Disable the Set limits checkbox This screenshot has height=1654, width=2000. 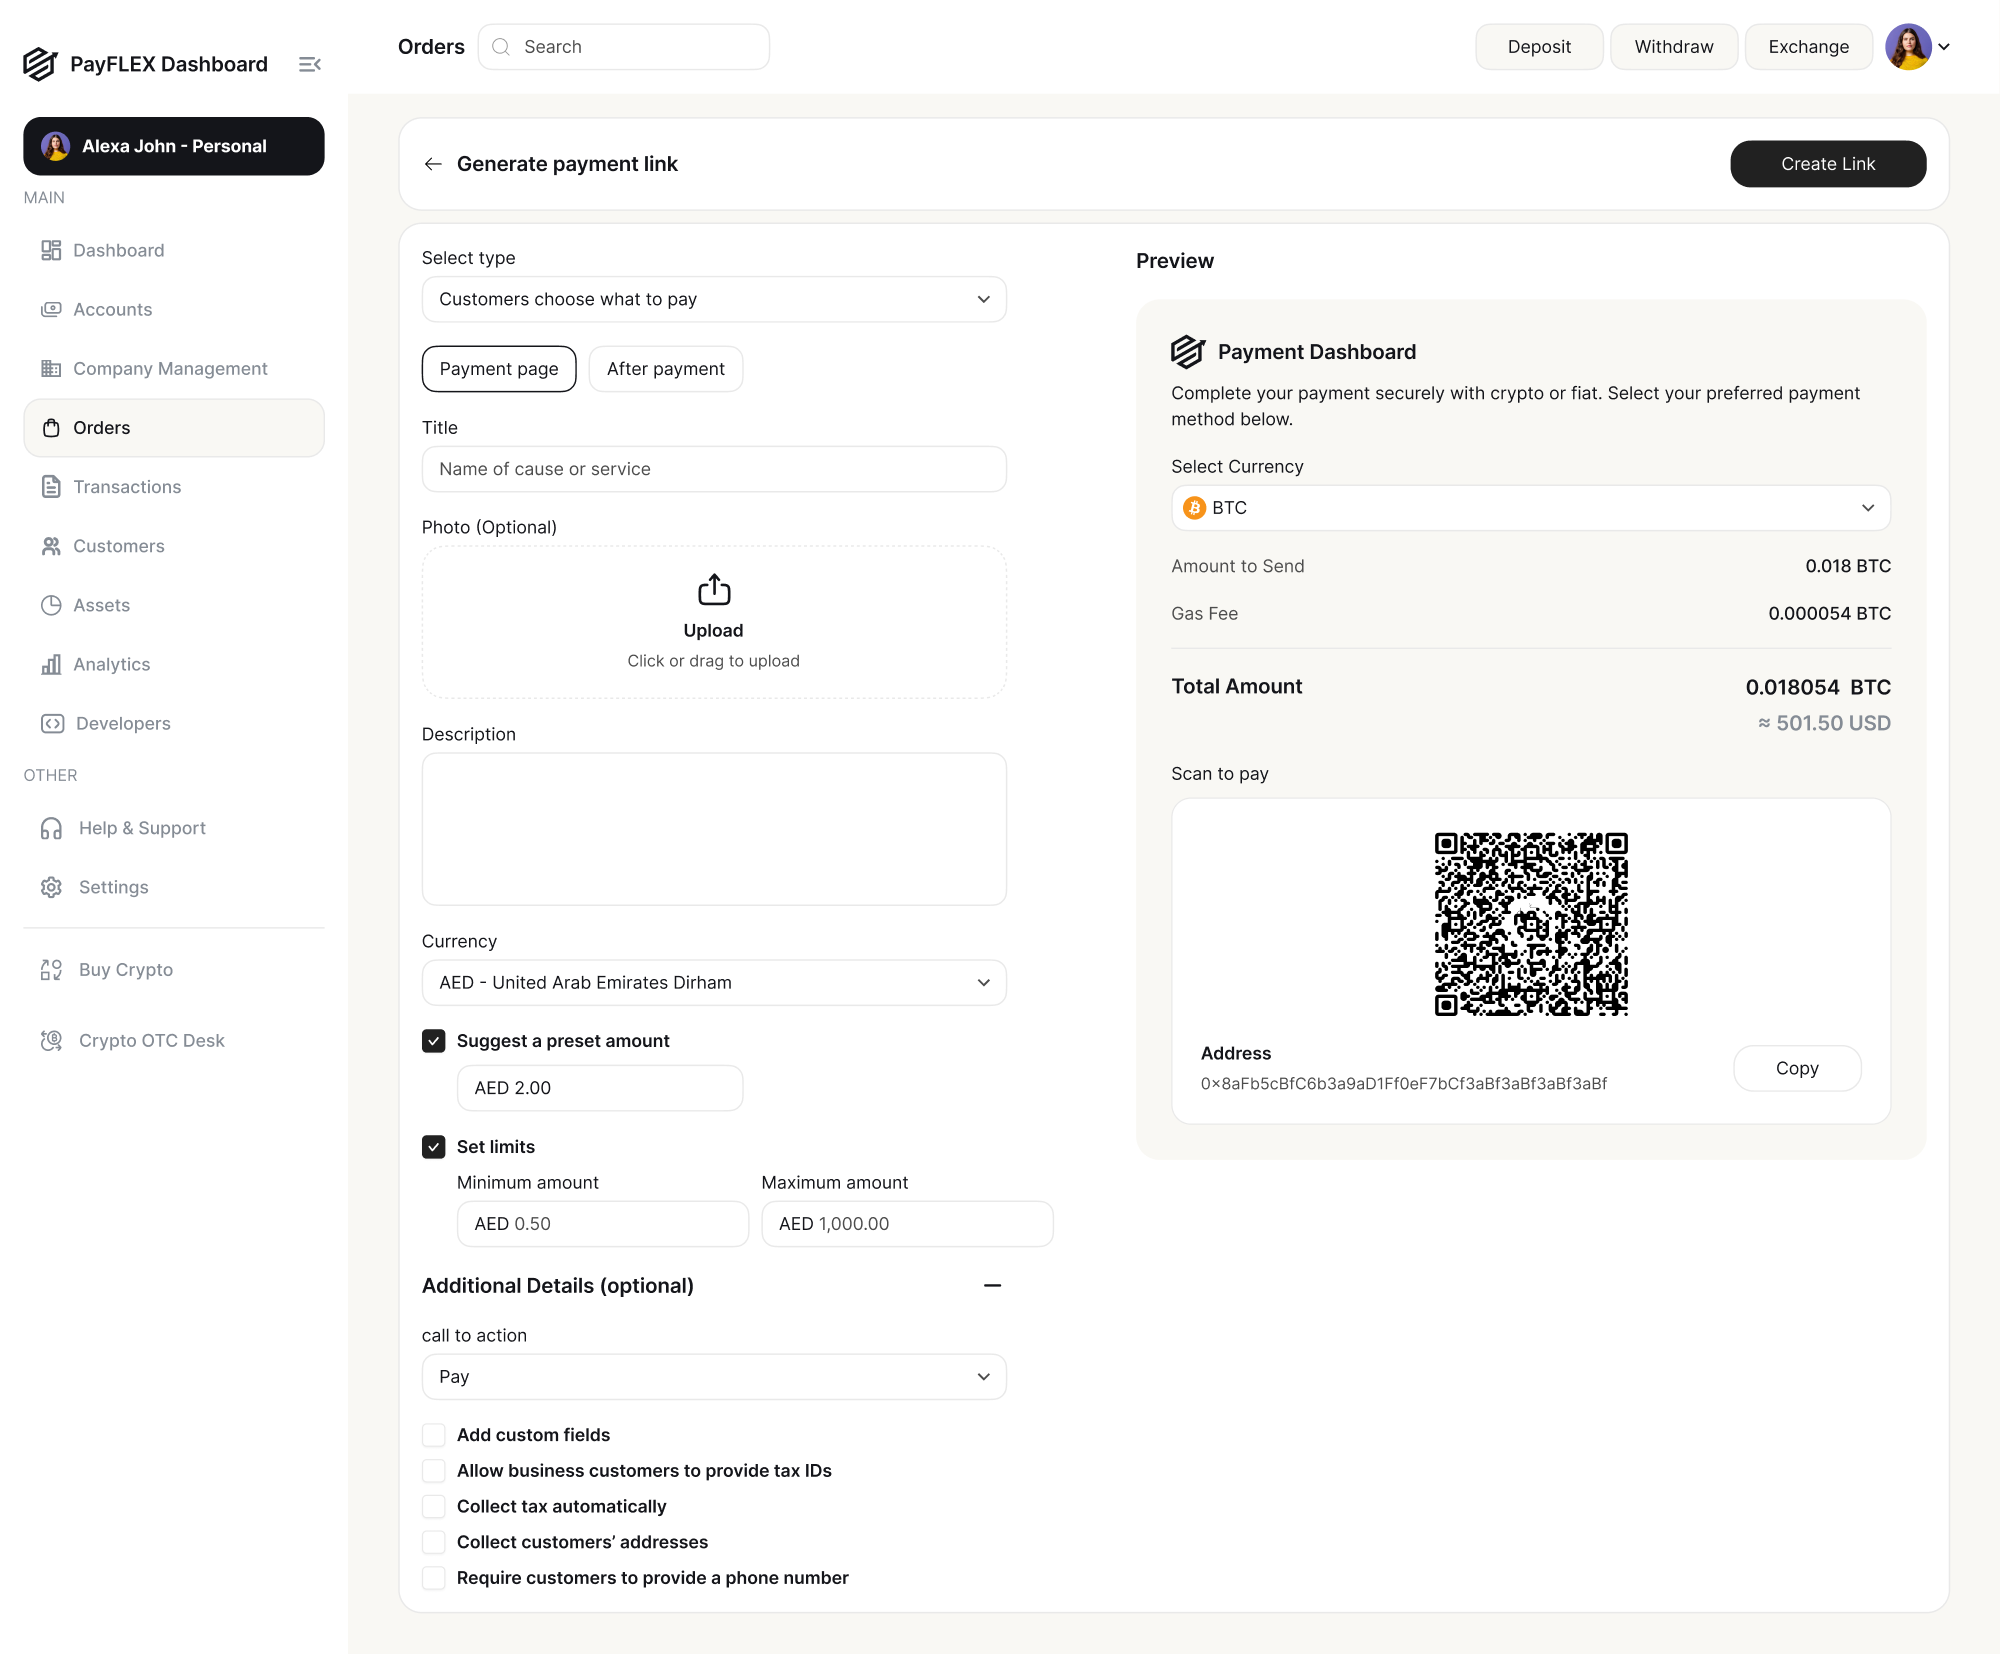433,1147
